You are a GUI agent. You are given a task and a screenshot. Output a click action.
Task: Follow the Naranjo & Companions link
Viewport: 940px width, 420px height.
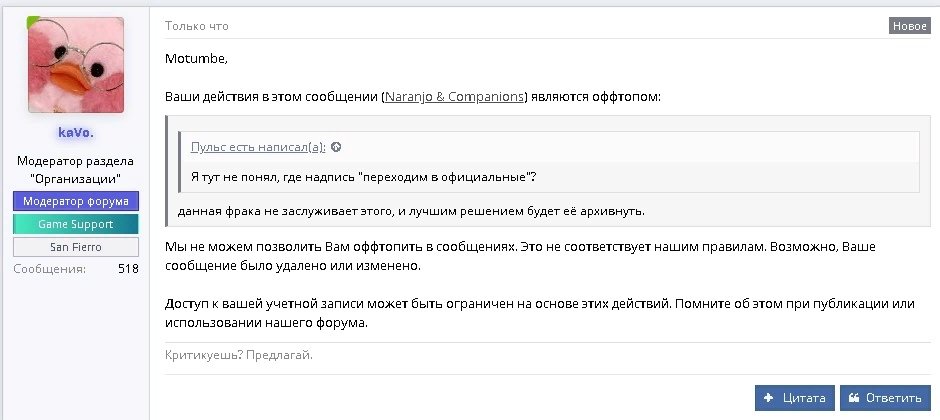tap(455, 97)
